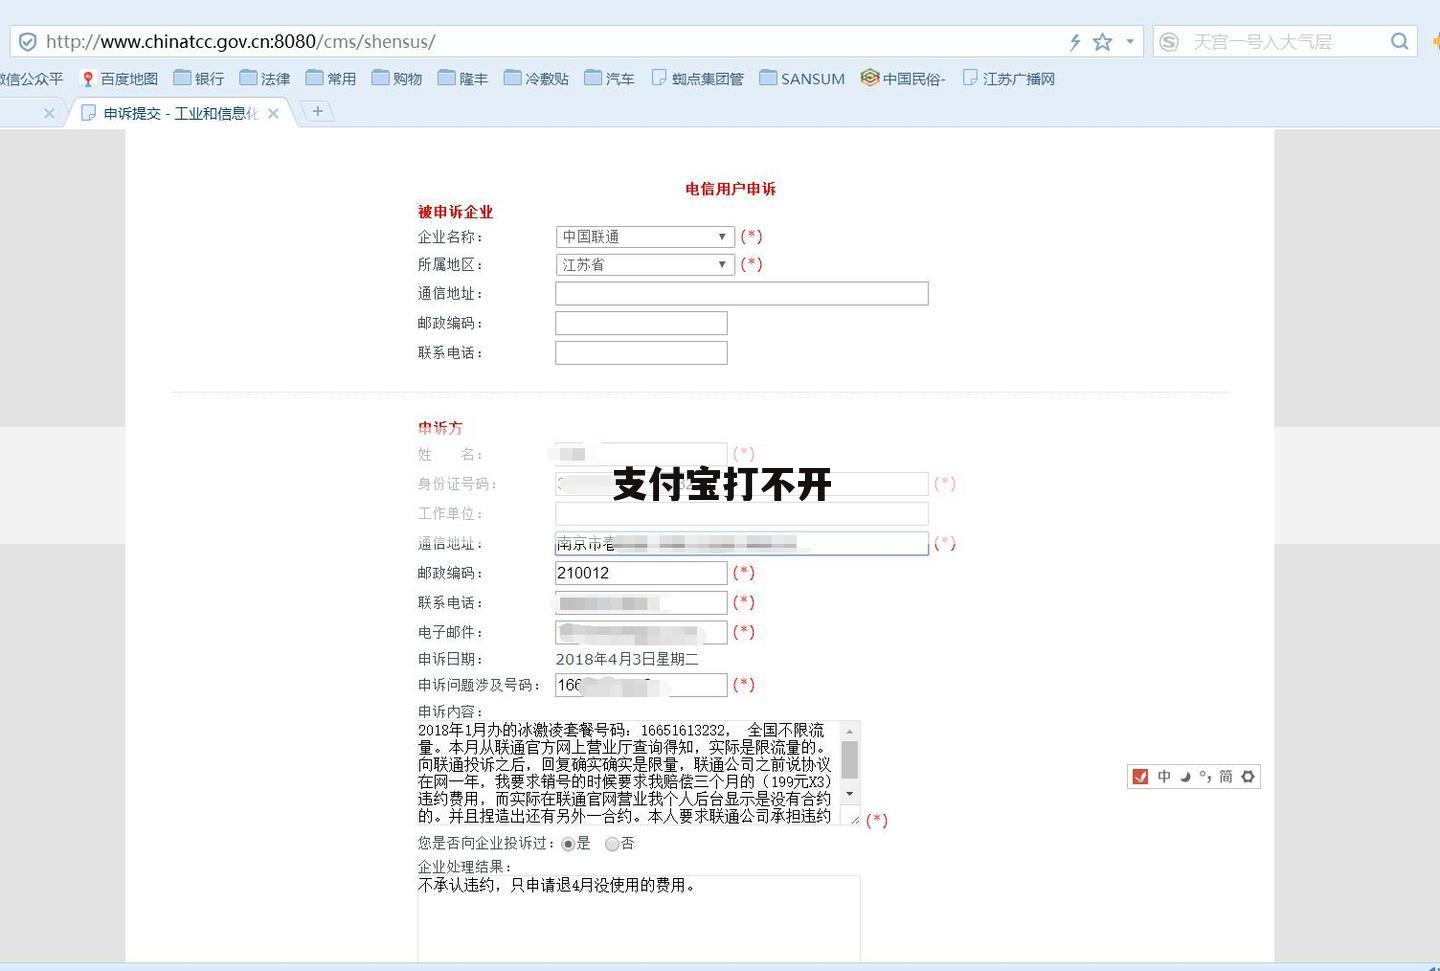This screenshot has width=1440, height=971.
Task: Click the complainant 联系电话 input field
Action: 641,603
